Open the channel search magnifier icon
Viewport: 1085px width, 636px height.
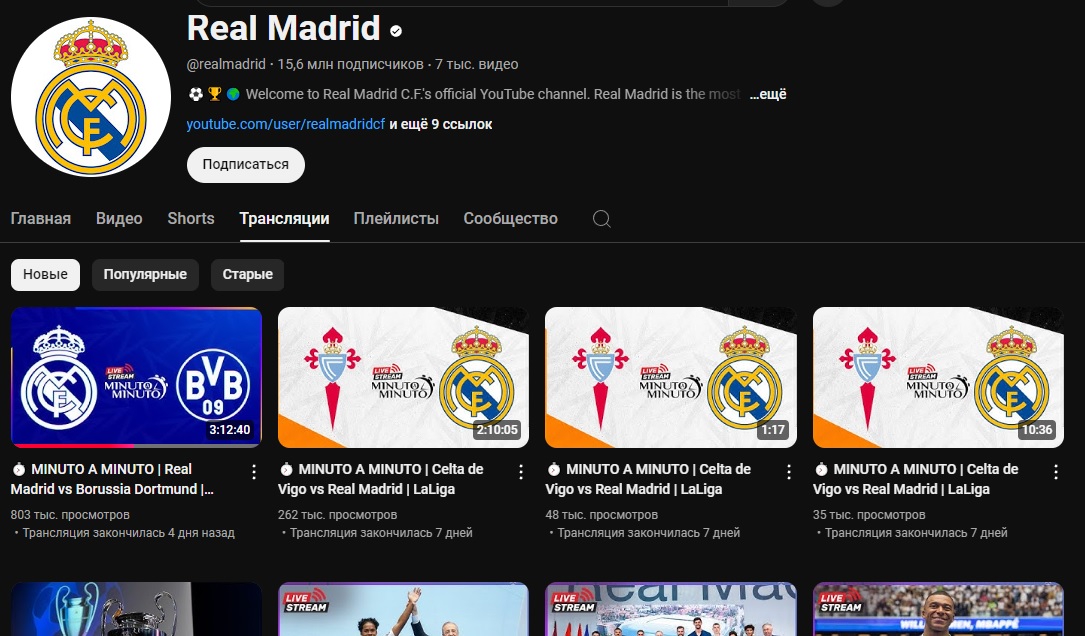[602, 219]
